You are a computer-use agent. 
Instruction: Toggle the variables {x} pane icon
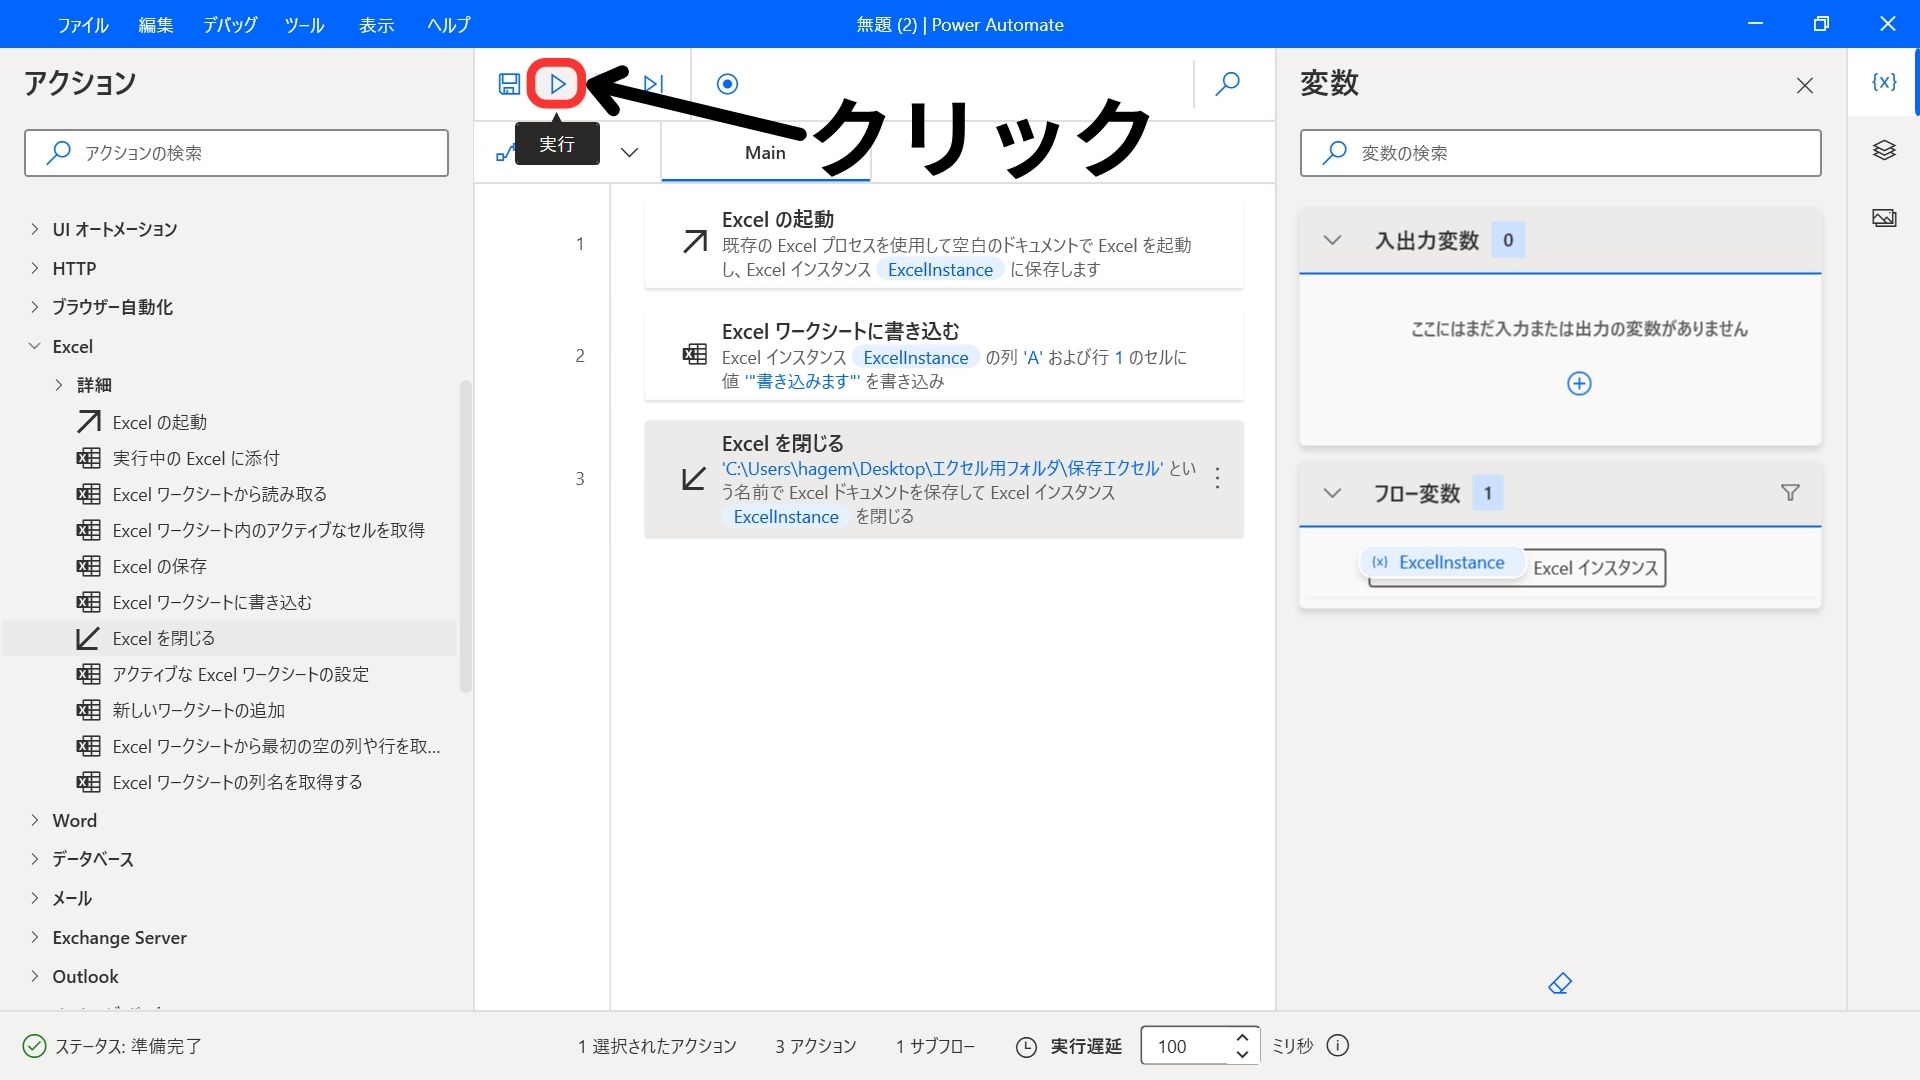1884,82
